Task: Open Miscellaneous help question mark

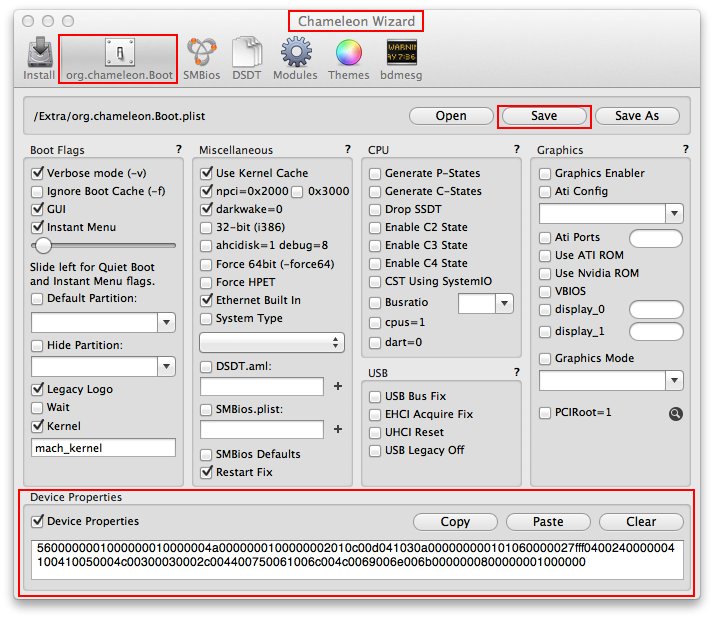Action: click(x=347, y=149)
